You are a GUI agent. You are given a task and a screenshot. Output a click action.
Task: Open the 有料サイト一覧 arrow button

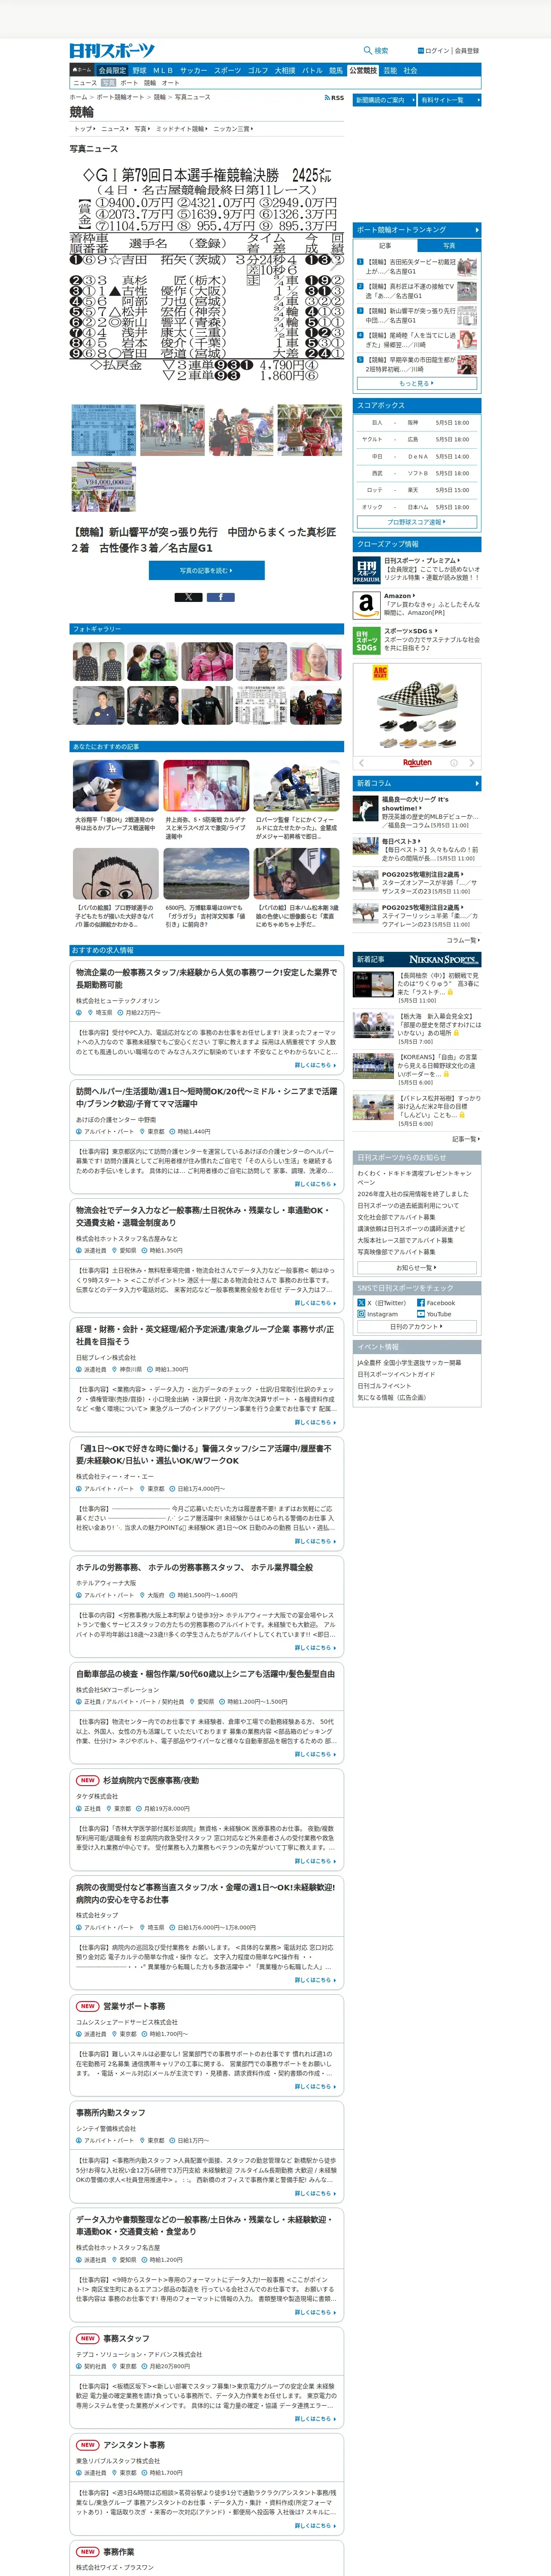point(450,100)
